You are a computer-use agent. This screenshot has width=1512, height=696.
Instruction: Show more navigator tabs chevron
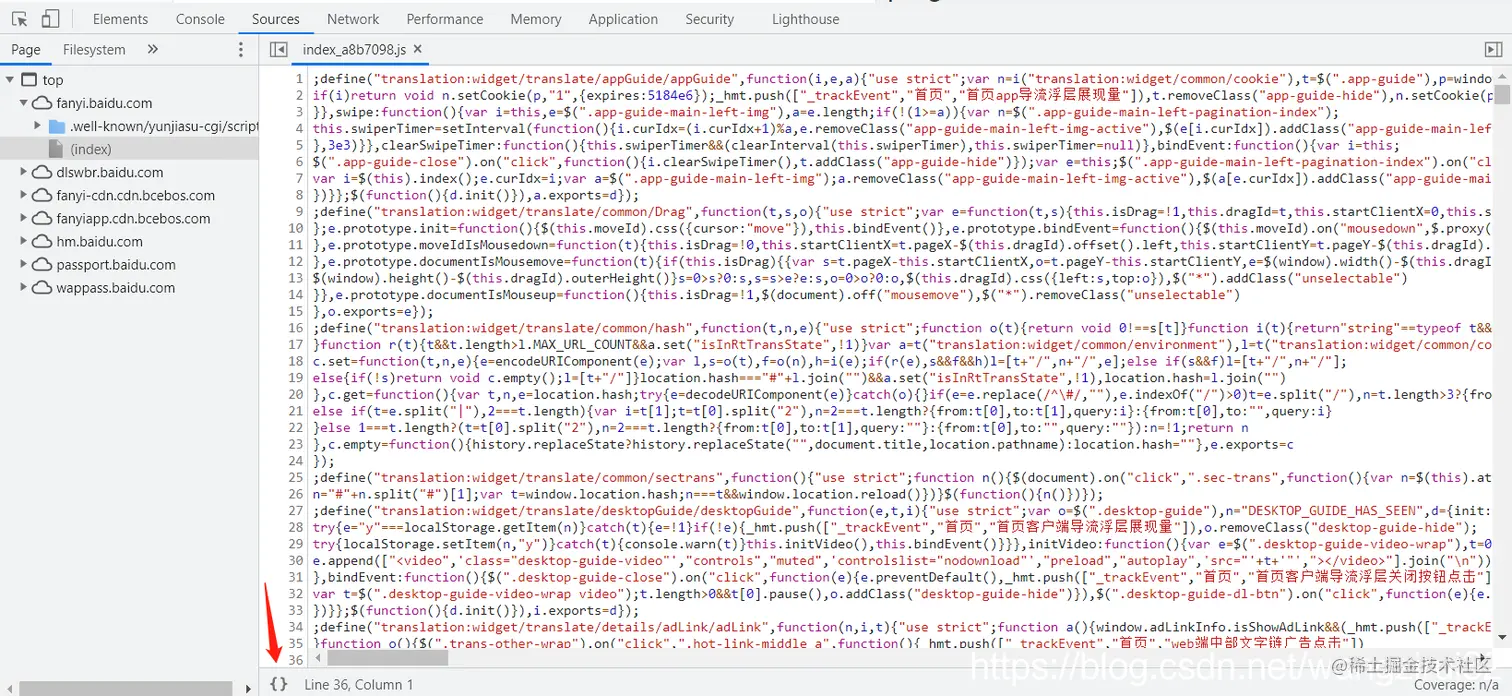click(x=153, y=49)
